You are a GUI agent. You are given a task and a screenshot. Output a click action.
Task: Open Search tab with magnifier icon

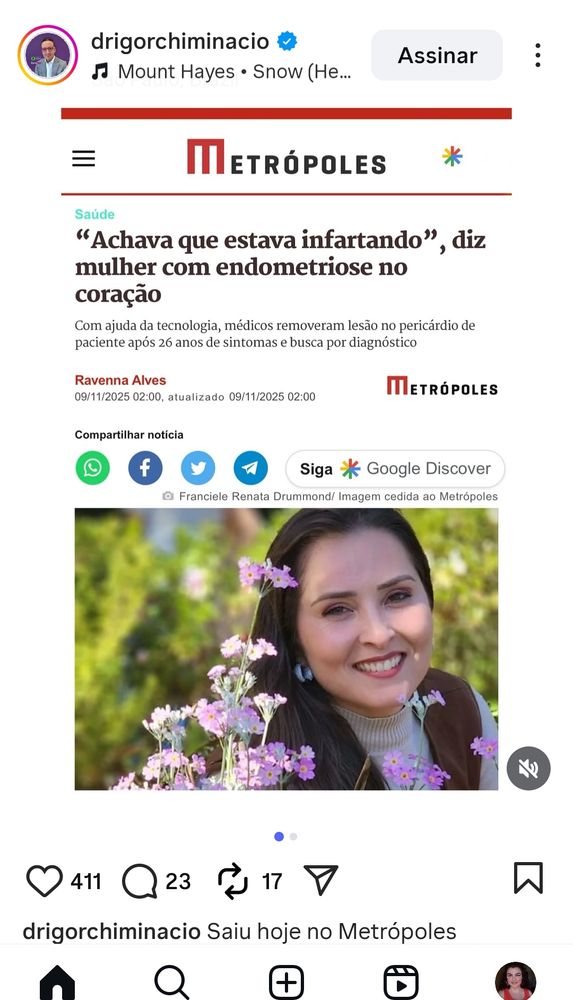coord(172,982)
